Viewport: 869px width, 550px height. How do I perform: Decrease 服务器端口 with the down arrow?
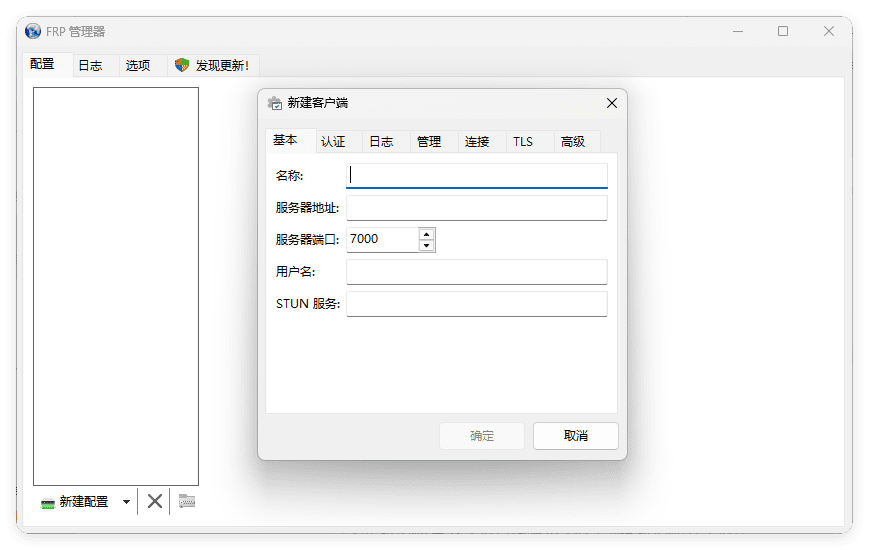tap(426, 246)
